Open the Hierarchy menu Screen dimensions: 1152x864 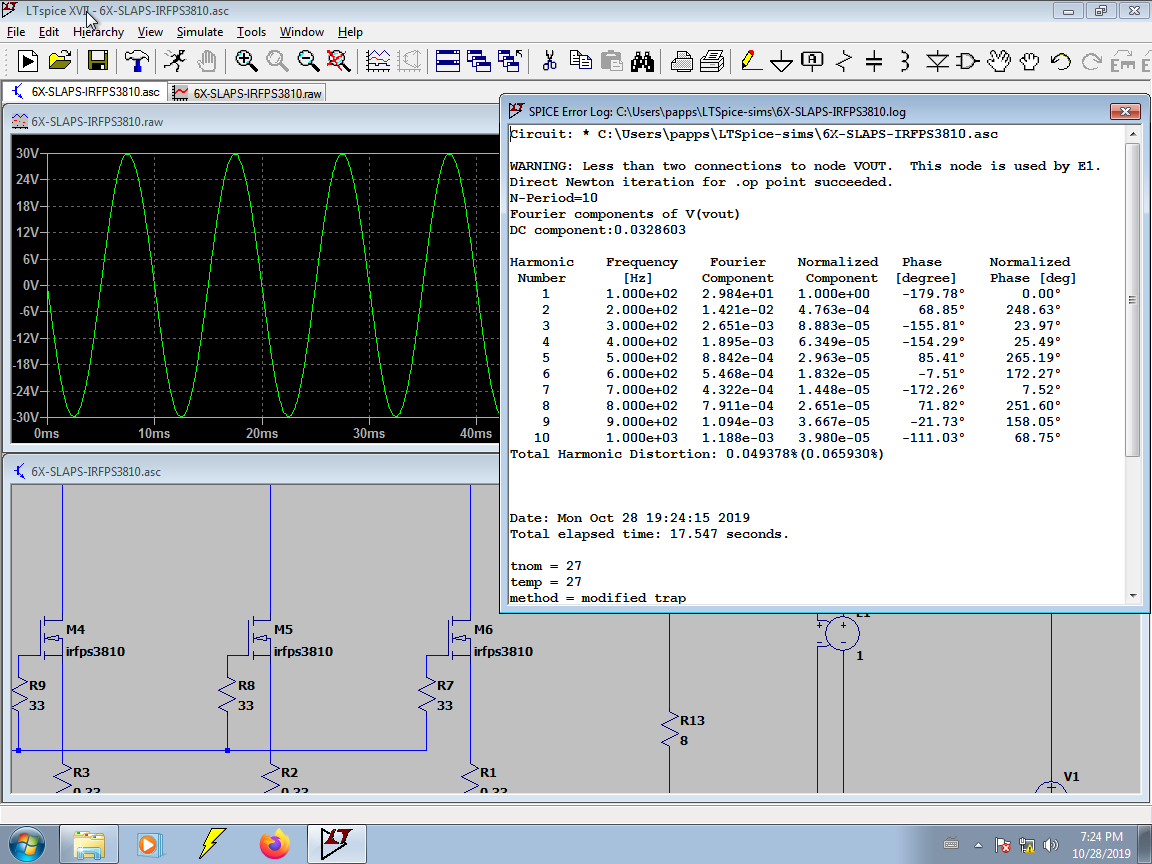click(98, 32)
